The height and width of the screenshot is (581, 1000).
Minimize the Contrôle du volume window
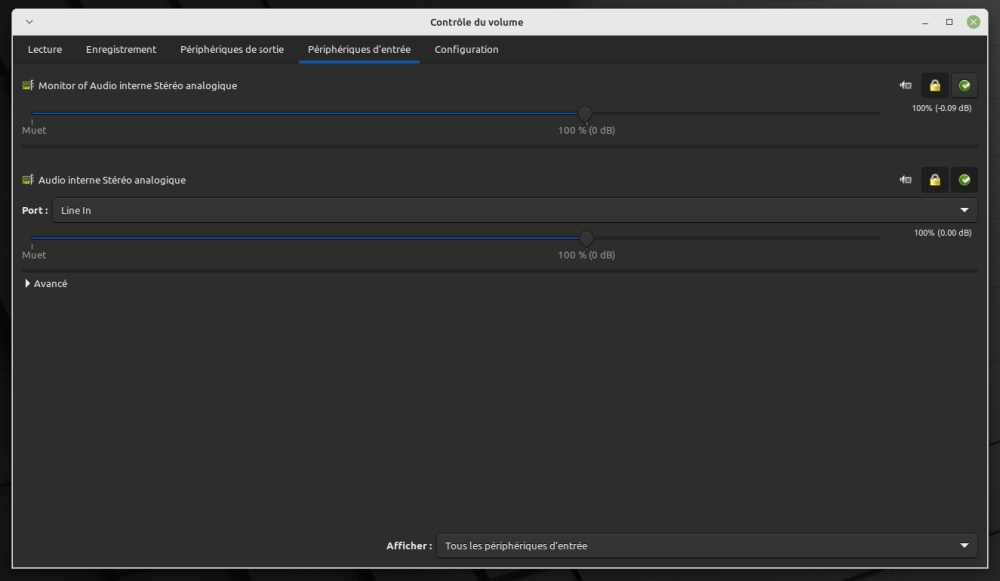click(x=925, y=22)
